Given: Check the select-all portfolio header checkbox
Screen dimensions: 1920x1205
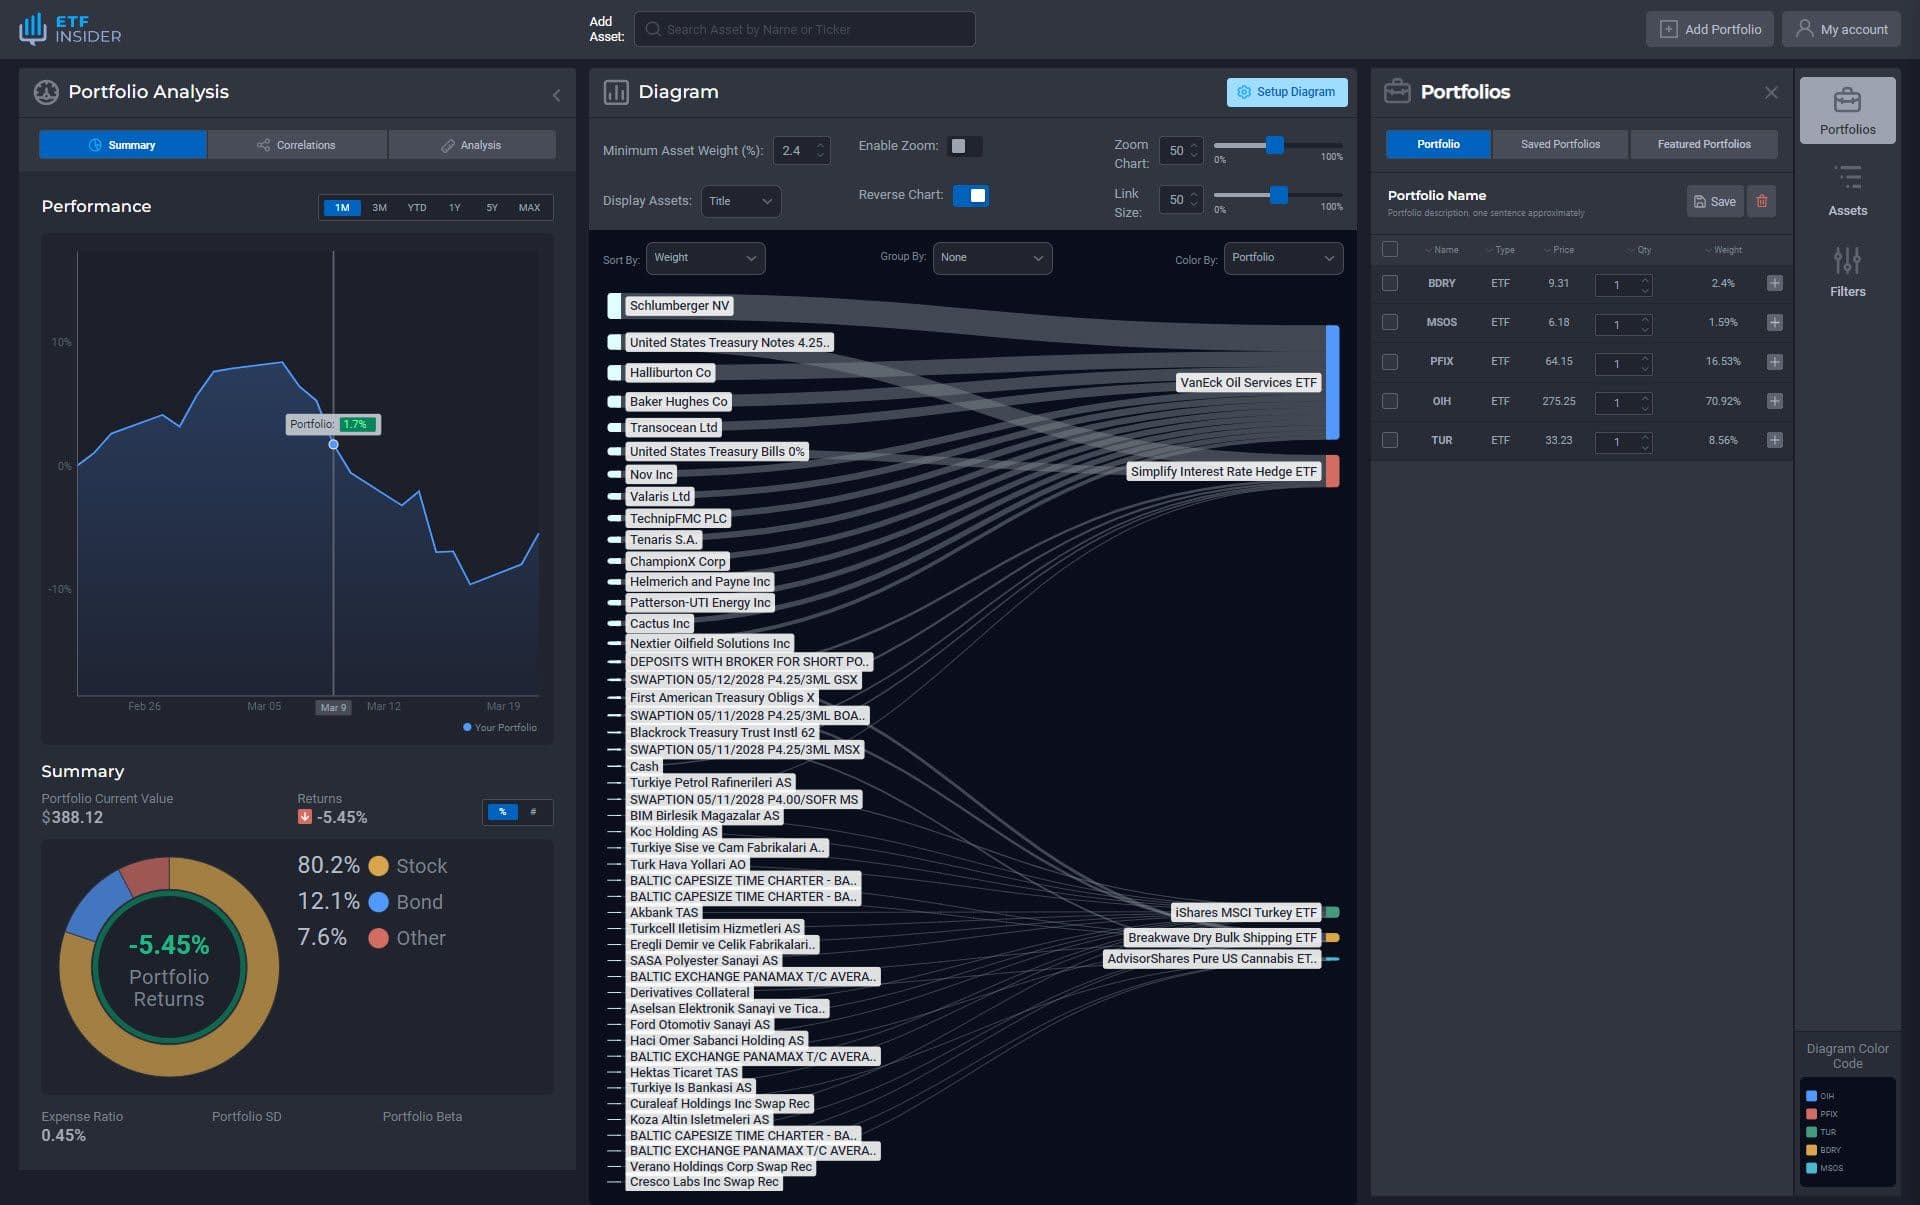Looking at the screenshot, I should (x=1389, y=249).
